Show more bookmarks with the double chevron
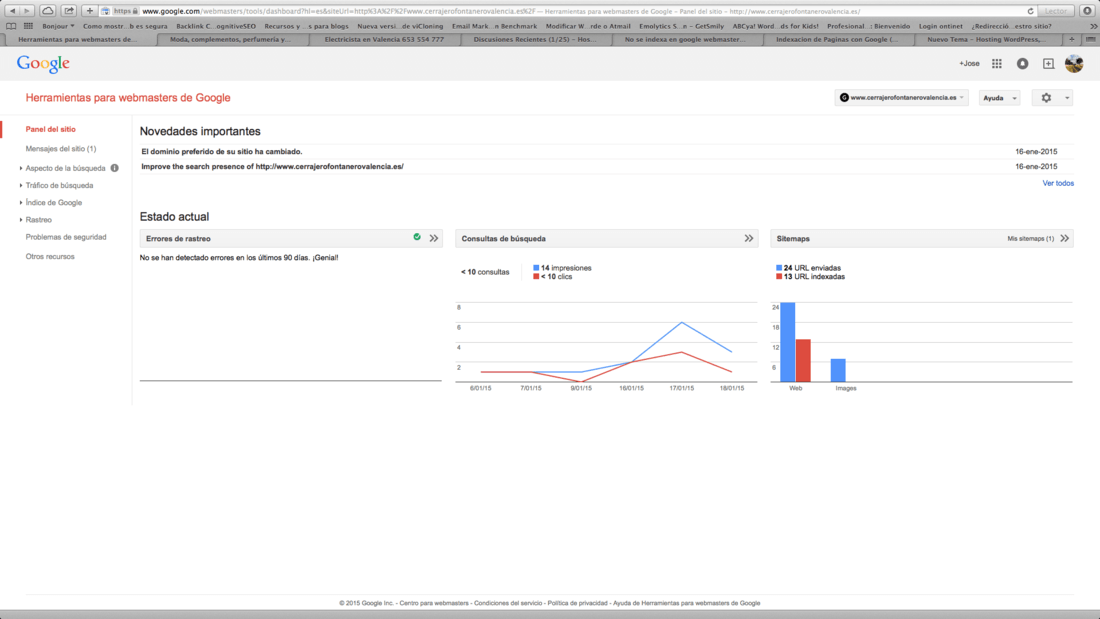Image resolution: width=1100 pixels, height=619 pixels. pyautogui.click(x=1093, y=26)
